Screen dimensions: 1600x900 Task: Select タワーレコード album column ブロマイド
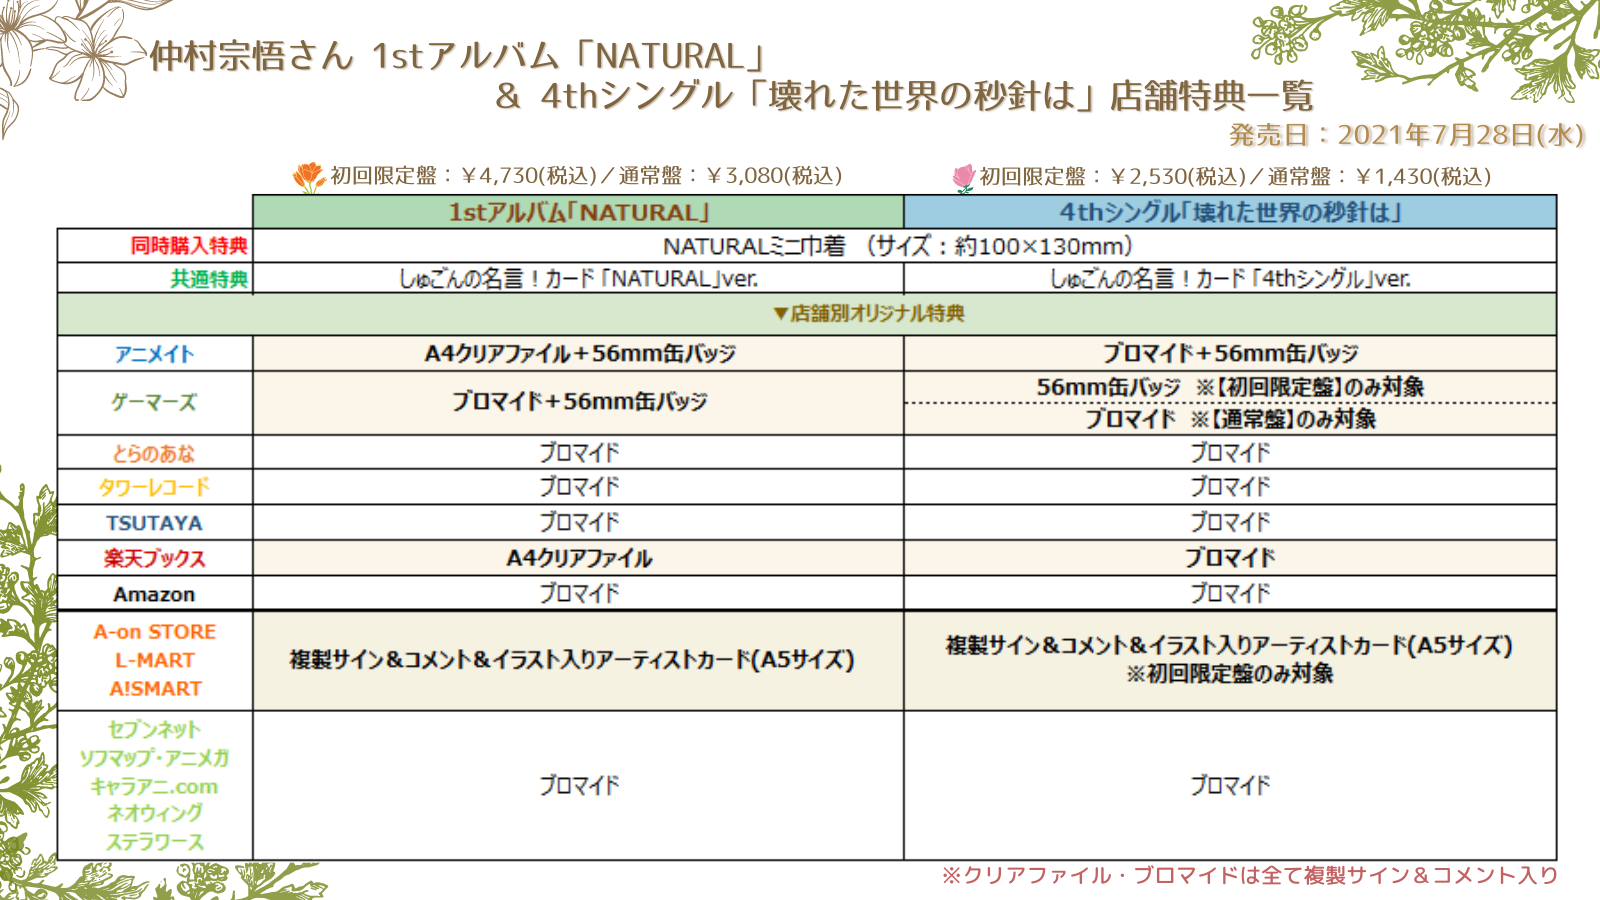tap(580, 487)
